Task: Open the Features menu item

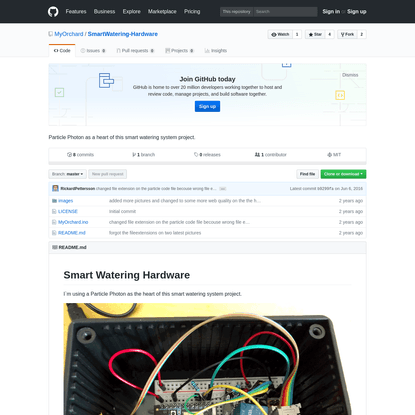Action: click(x=76, y=12)
